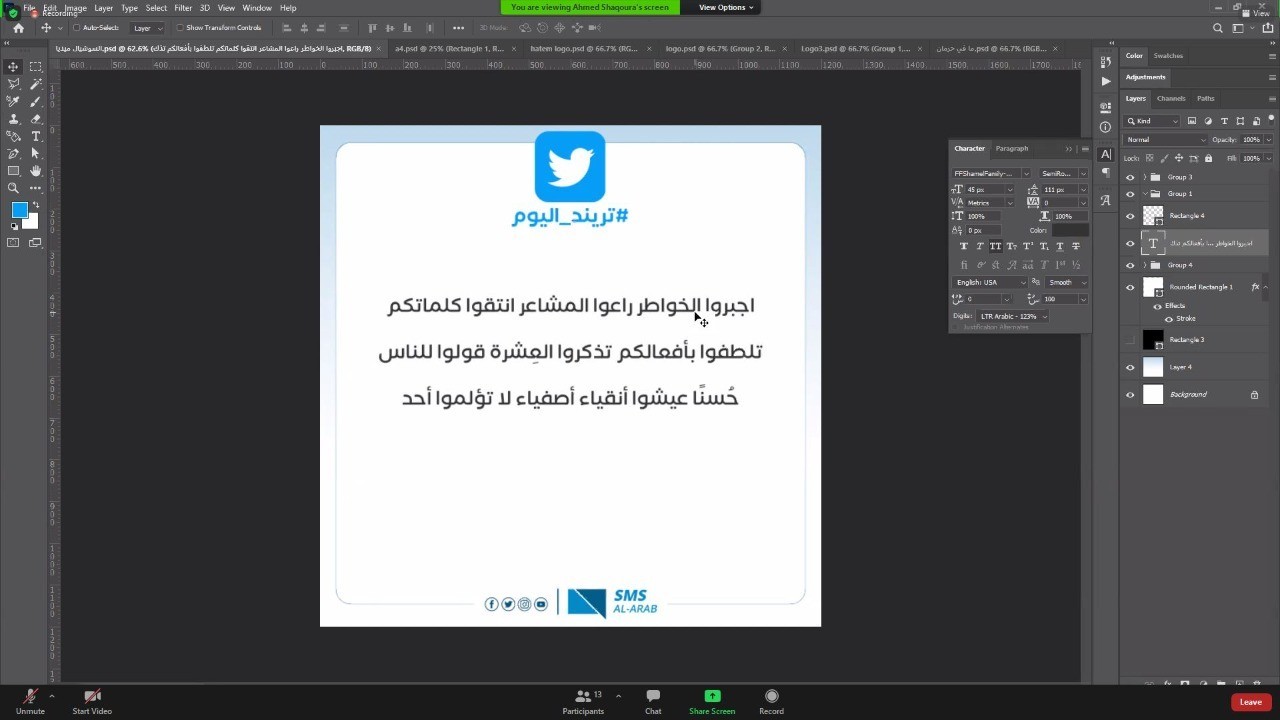Click the blue foreground color swatch
1280x720 pixels.
(x=19, y=210)
